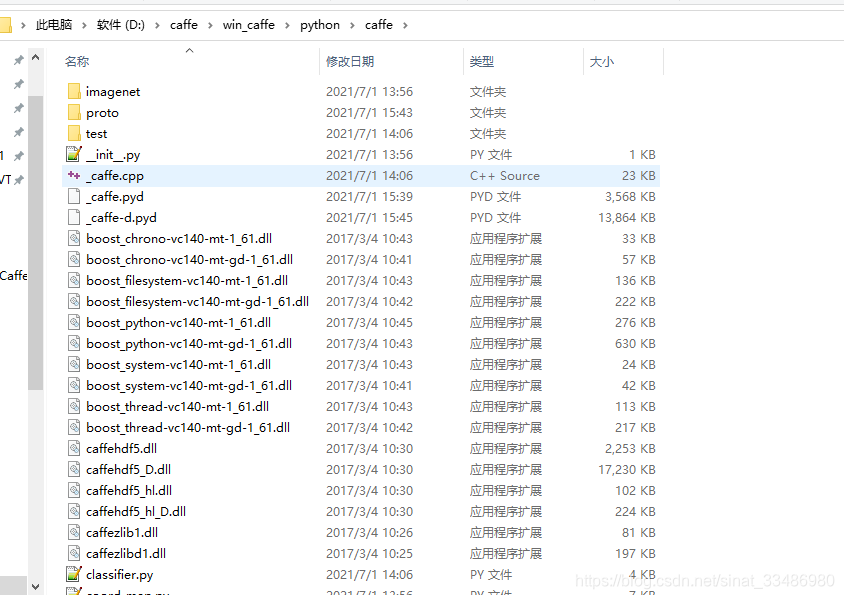Click icon of boost_python-vc140-mt-gd-1_61.dll

point(74,343)
